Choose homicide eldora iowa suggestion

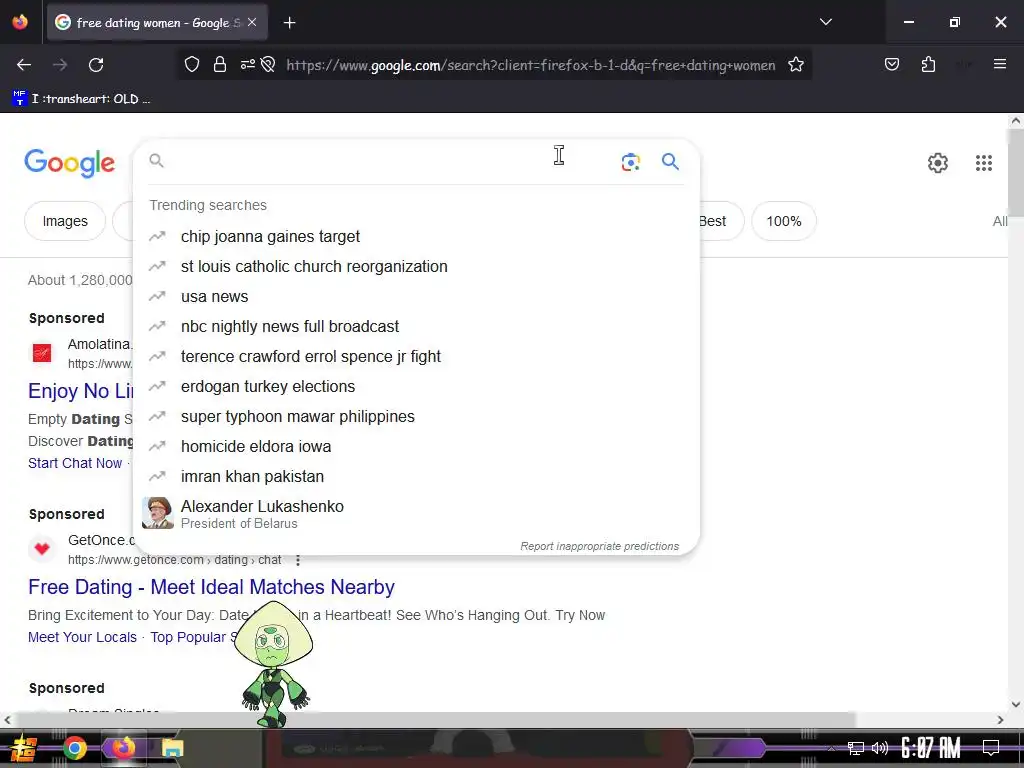click(416, 447)
